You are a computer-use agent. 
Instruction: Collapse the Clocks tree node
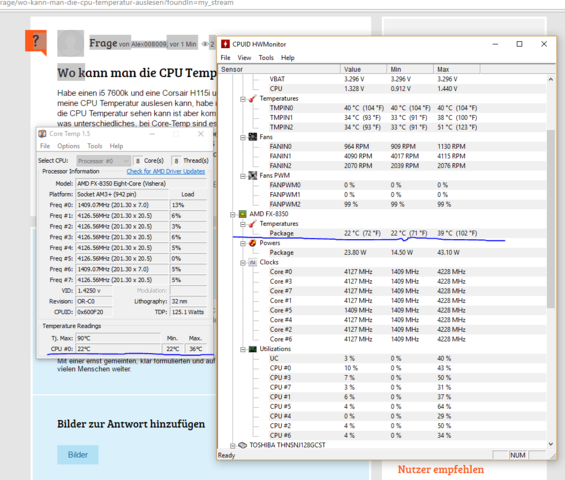click(243, 263)
